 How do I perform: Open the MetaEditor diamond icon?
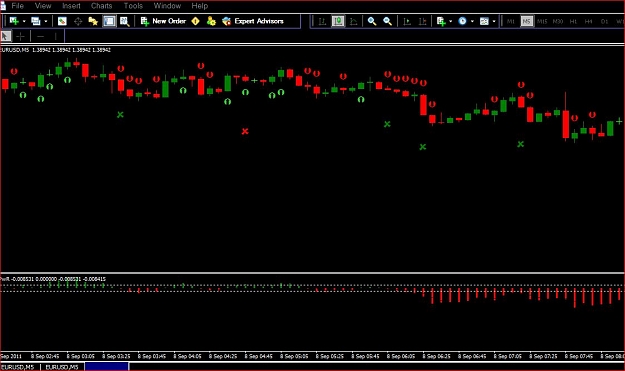tap(195, 21)
